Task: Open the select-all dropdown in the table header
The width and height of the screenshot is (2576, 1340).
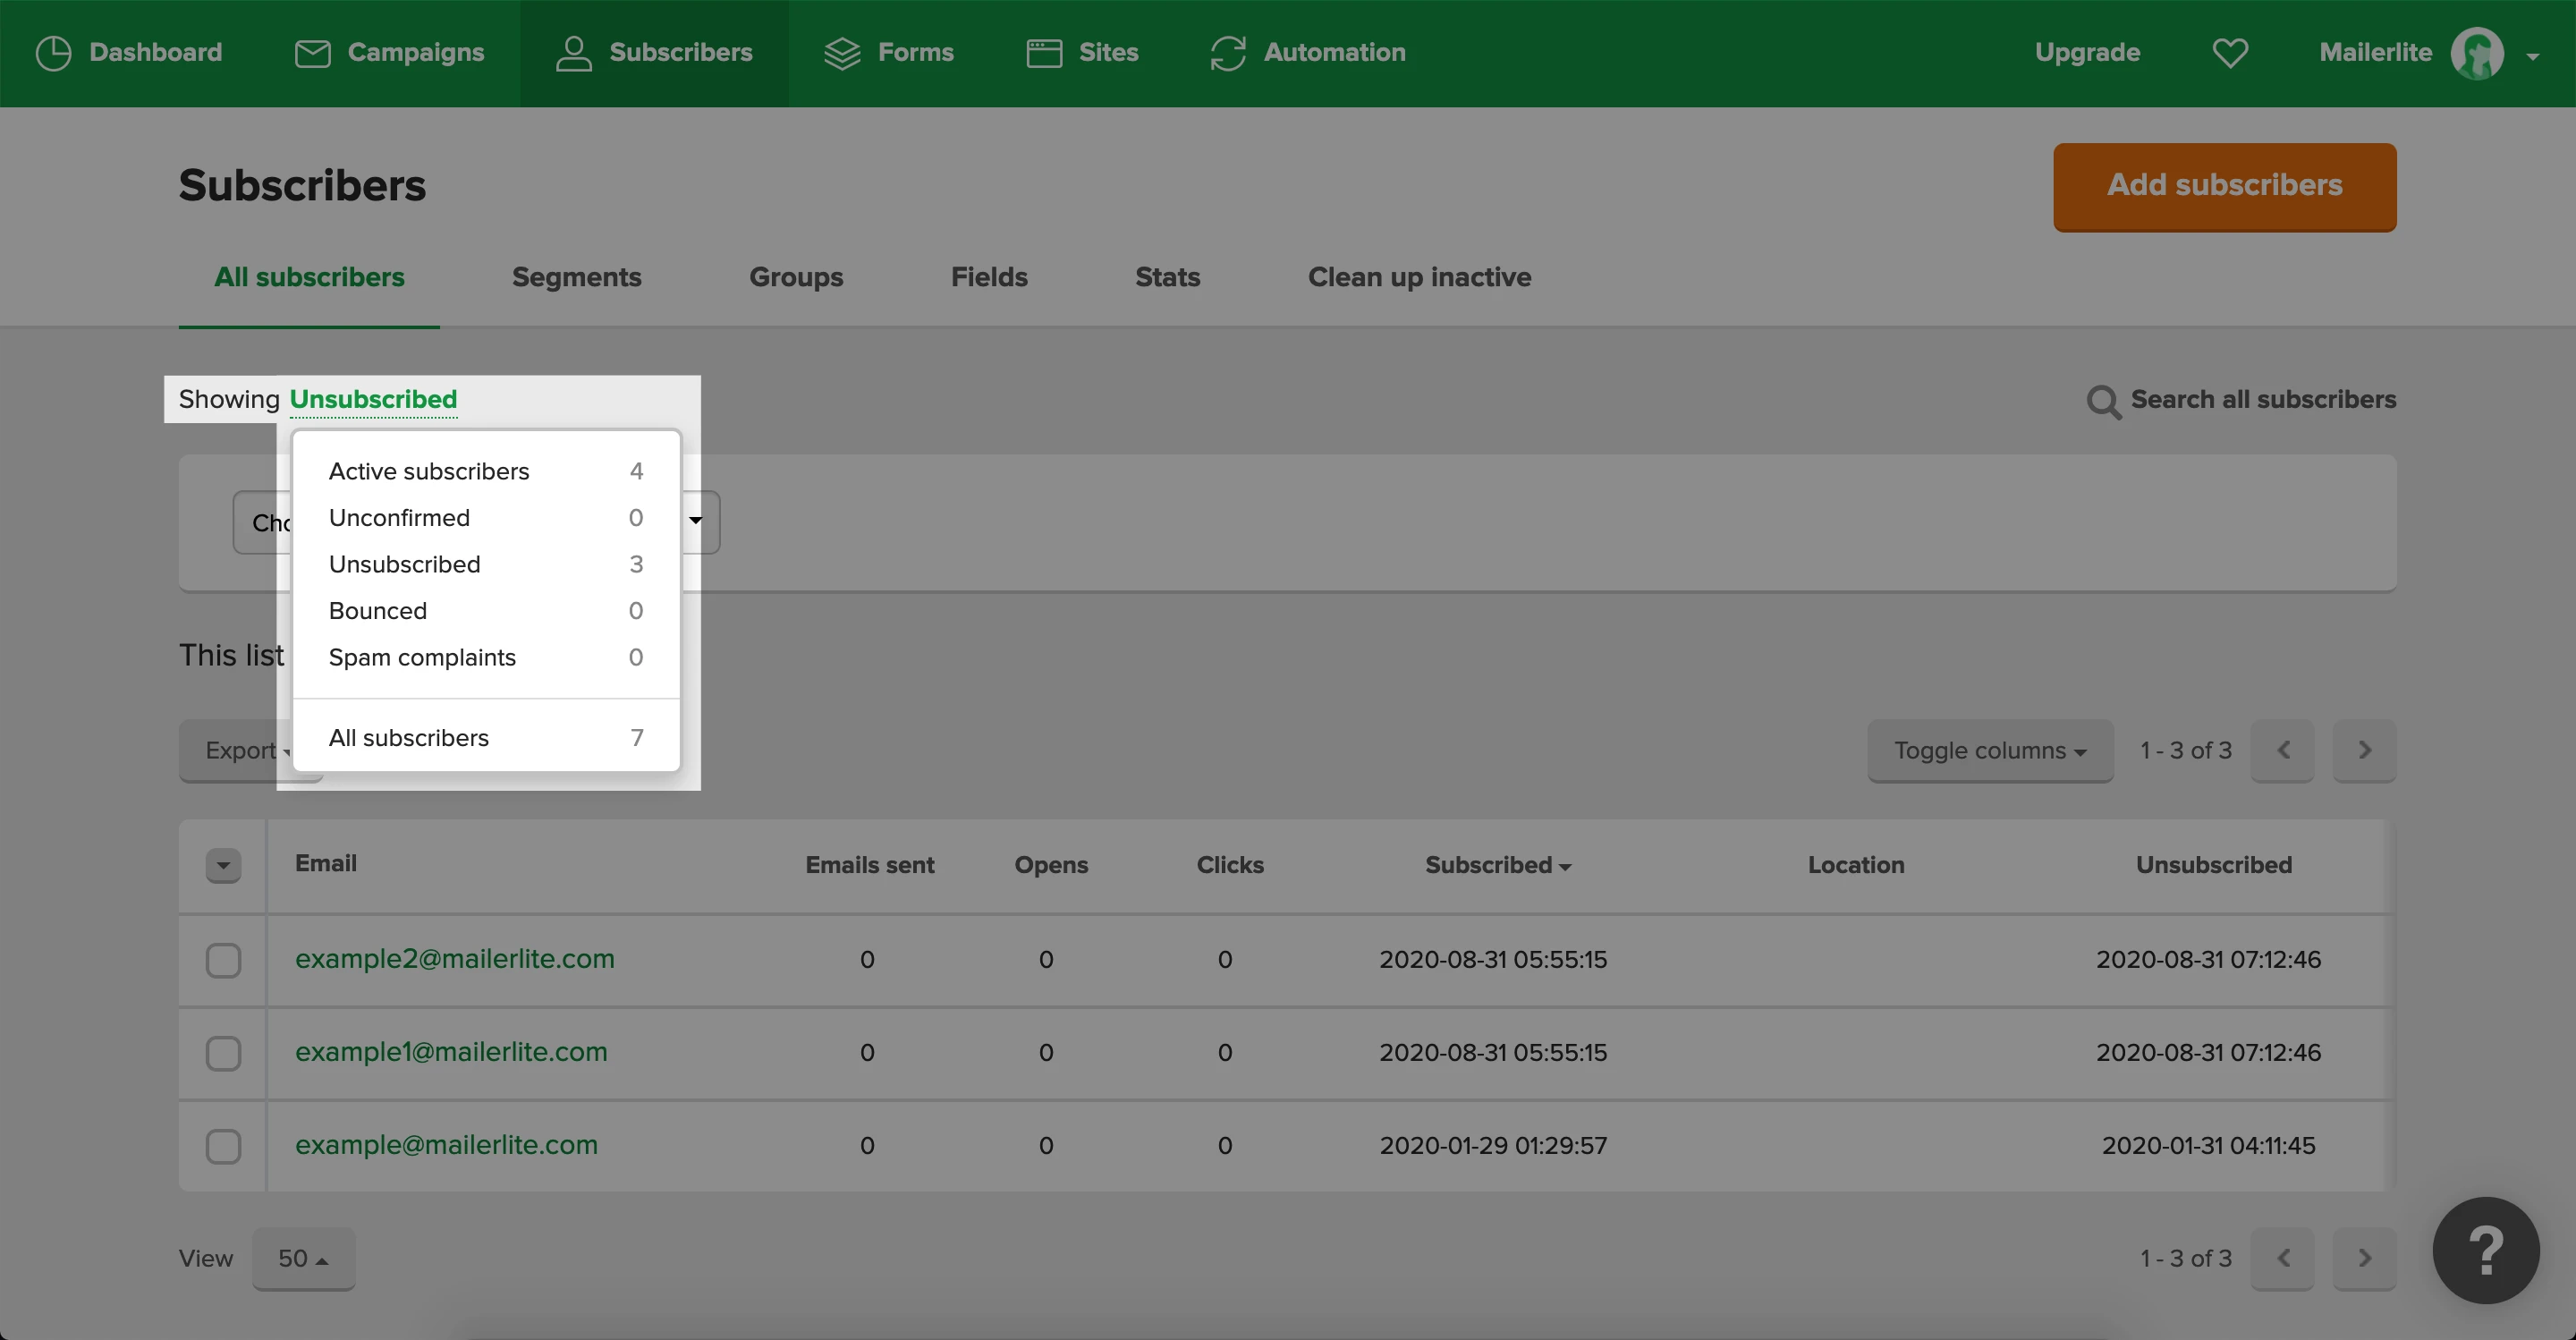Action: 223,865
